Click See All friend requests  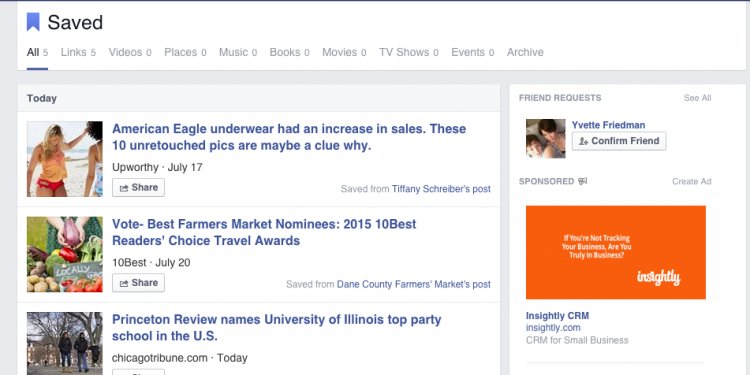[x=697, y=98]
